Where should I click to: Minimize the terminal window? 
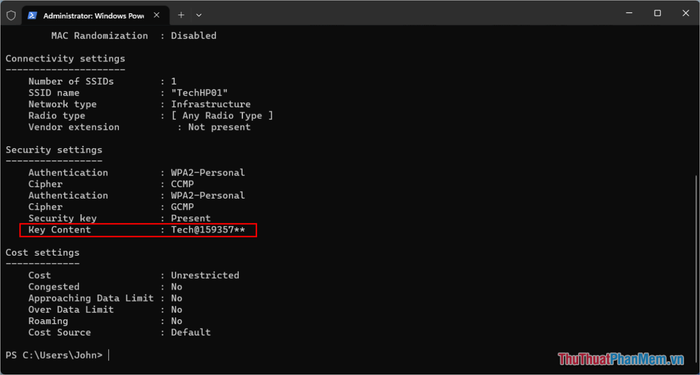point(629,13)
